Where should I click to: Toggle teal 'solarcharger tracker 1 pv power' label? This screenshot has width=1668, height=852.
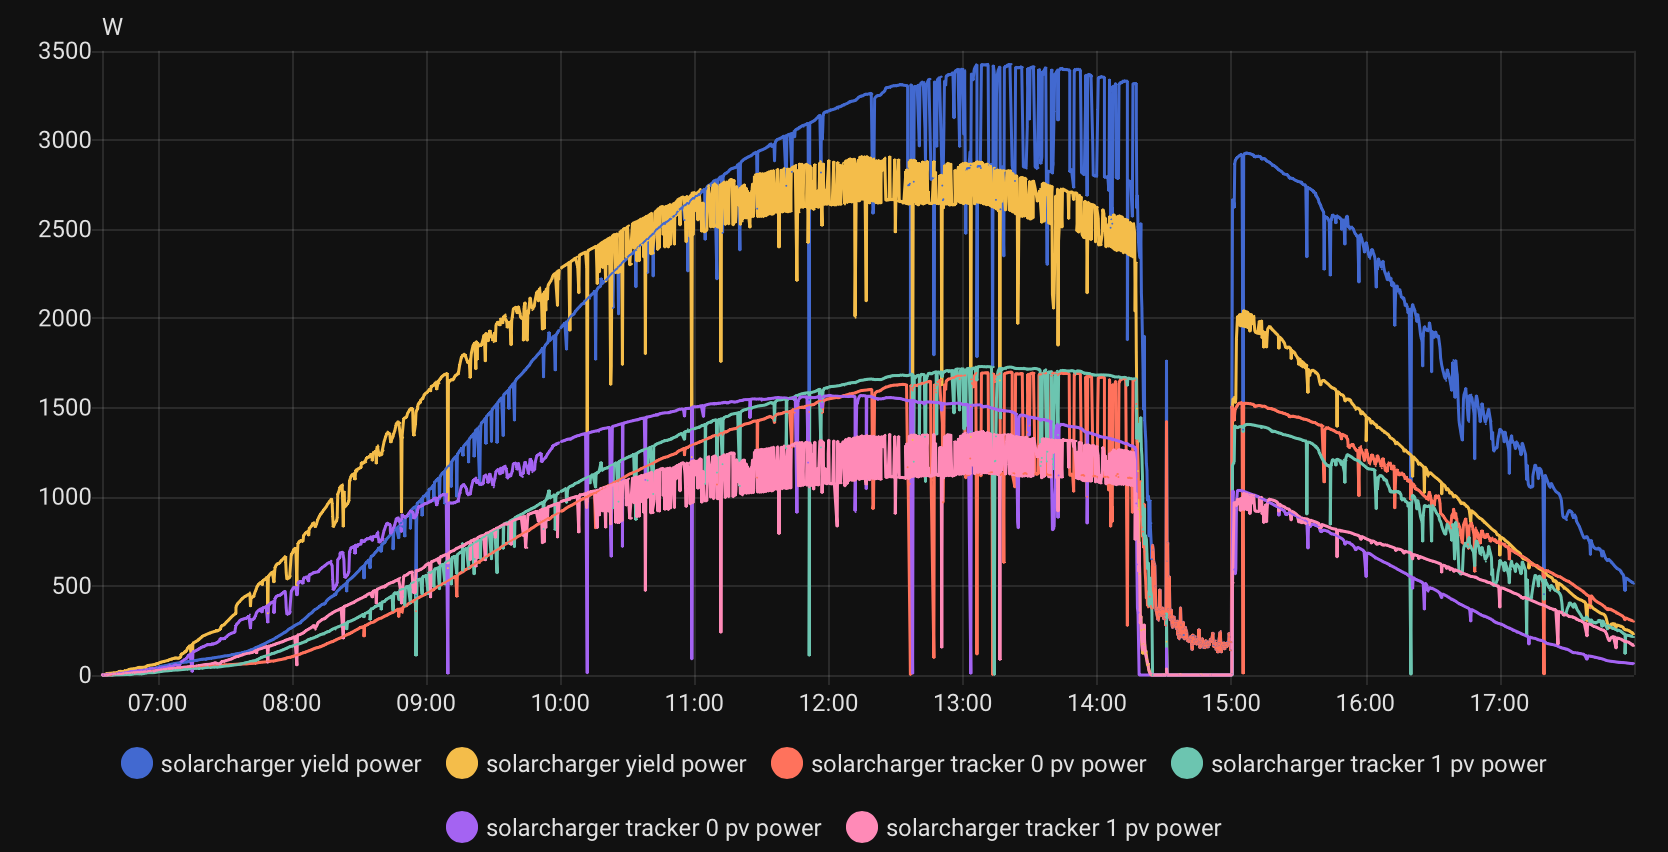1379,764
